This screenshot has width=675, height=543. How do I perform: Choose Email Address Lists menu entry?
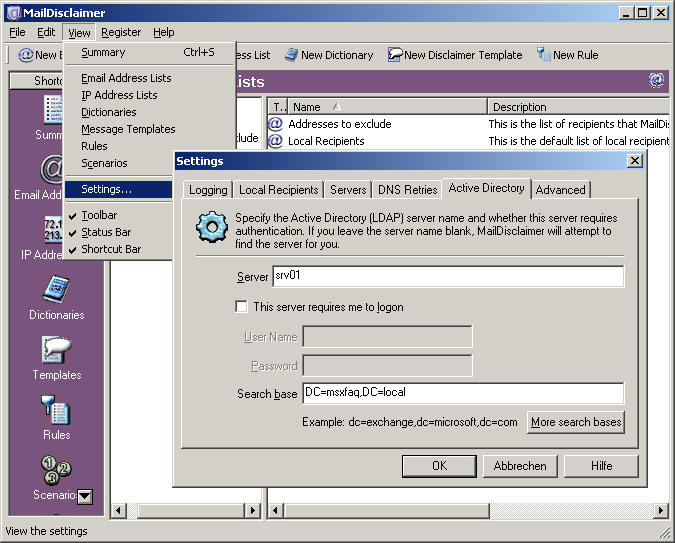pyautogui.click(x=149, y=78)
